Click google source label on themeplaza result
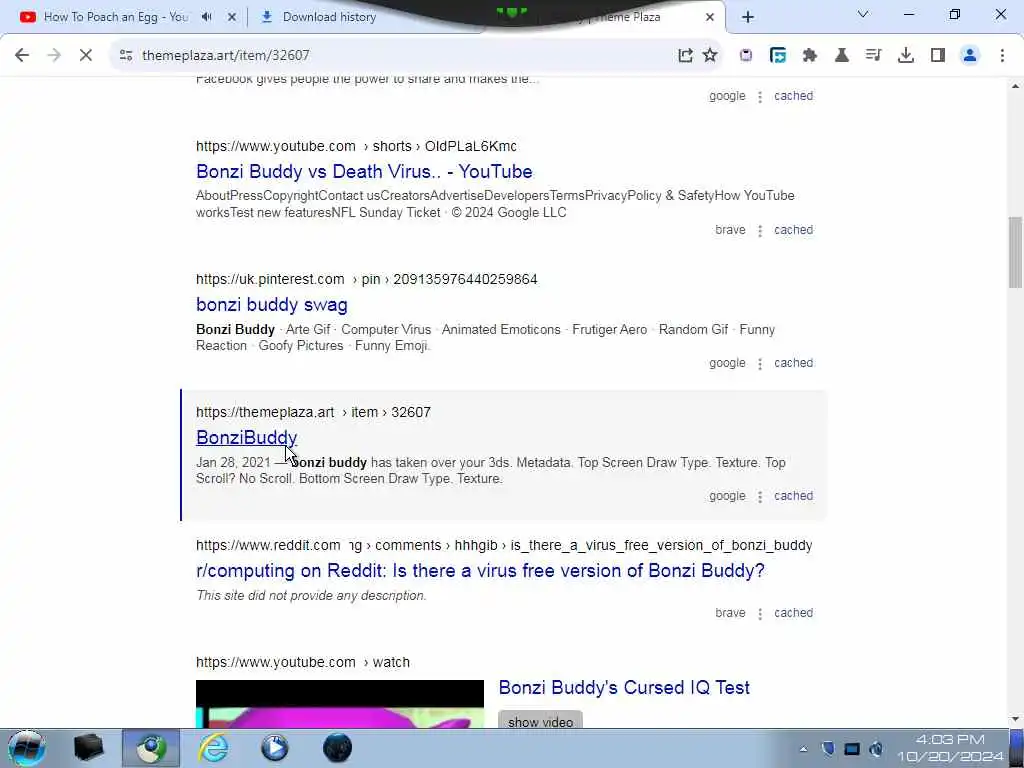The height and width of the screenshot is (768, 1024). coord(727,496)
